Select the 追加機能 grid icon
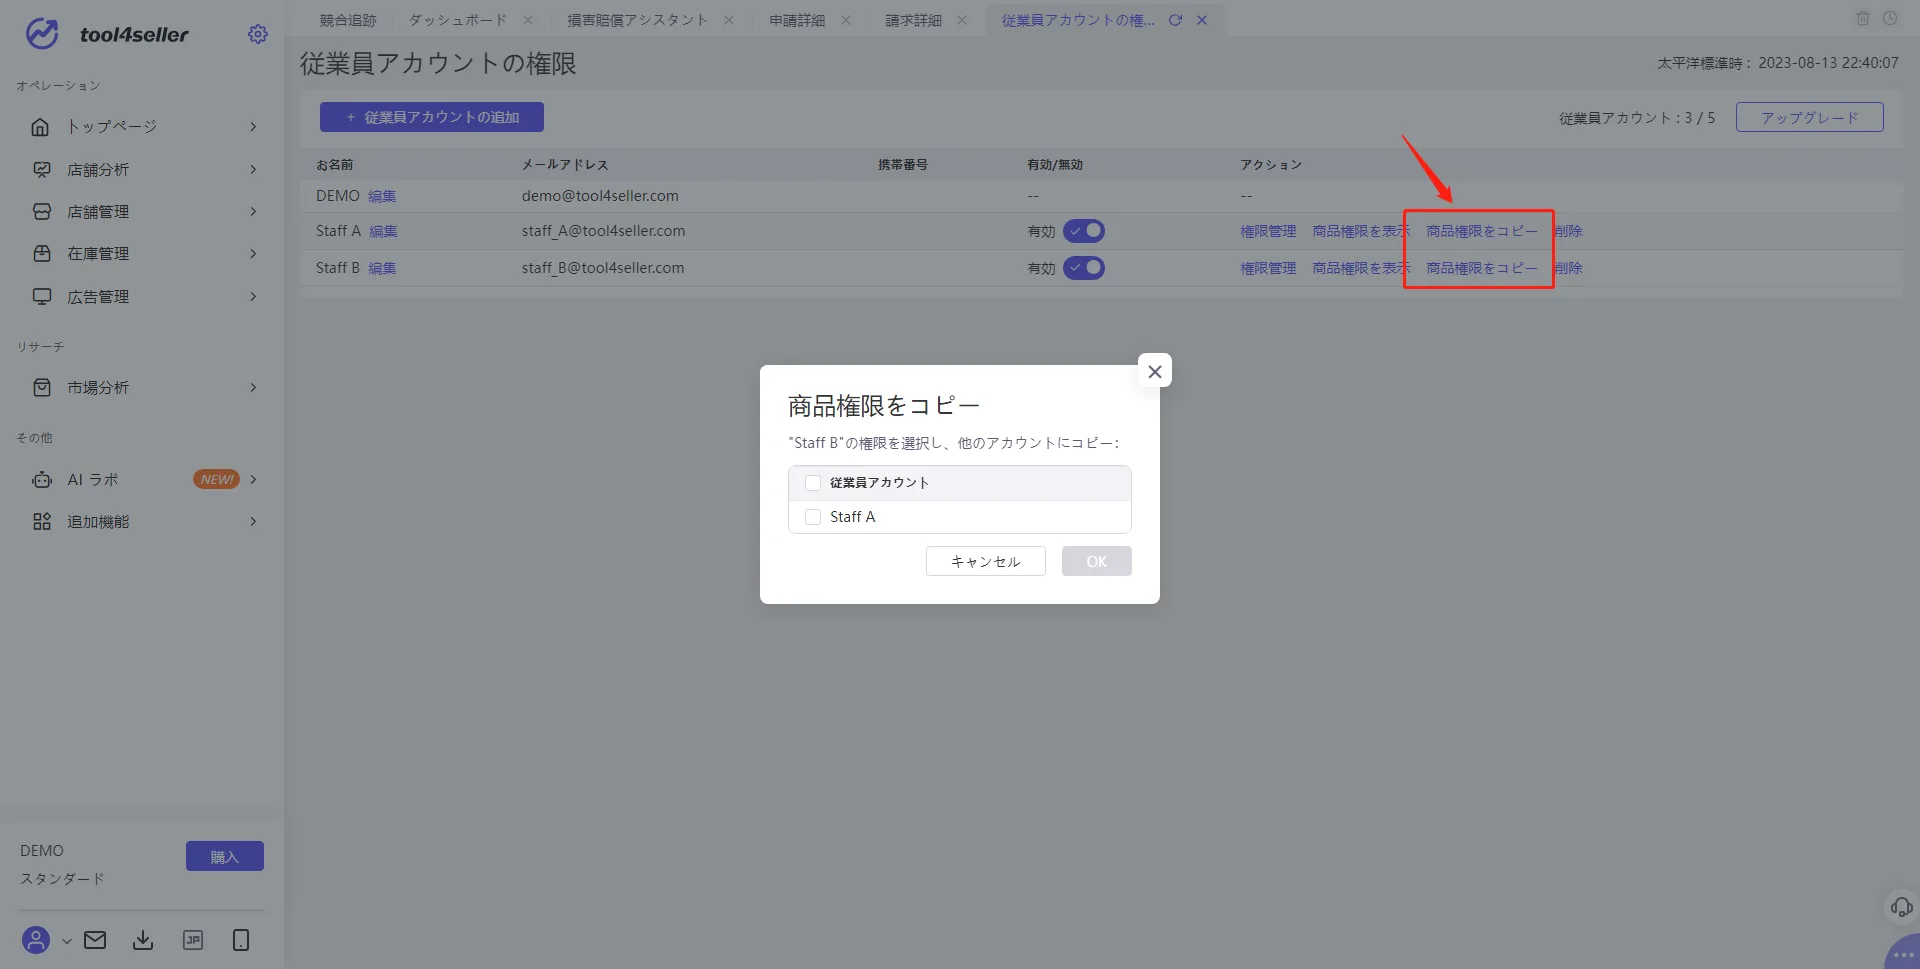Viewport: 1920px width, 969px height. pos(42,522)
